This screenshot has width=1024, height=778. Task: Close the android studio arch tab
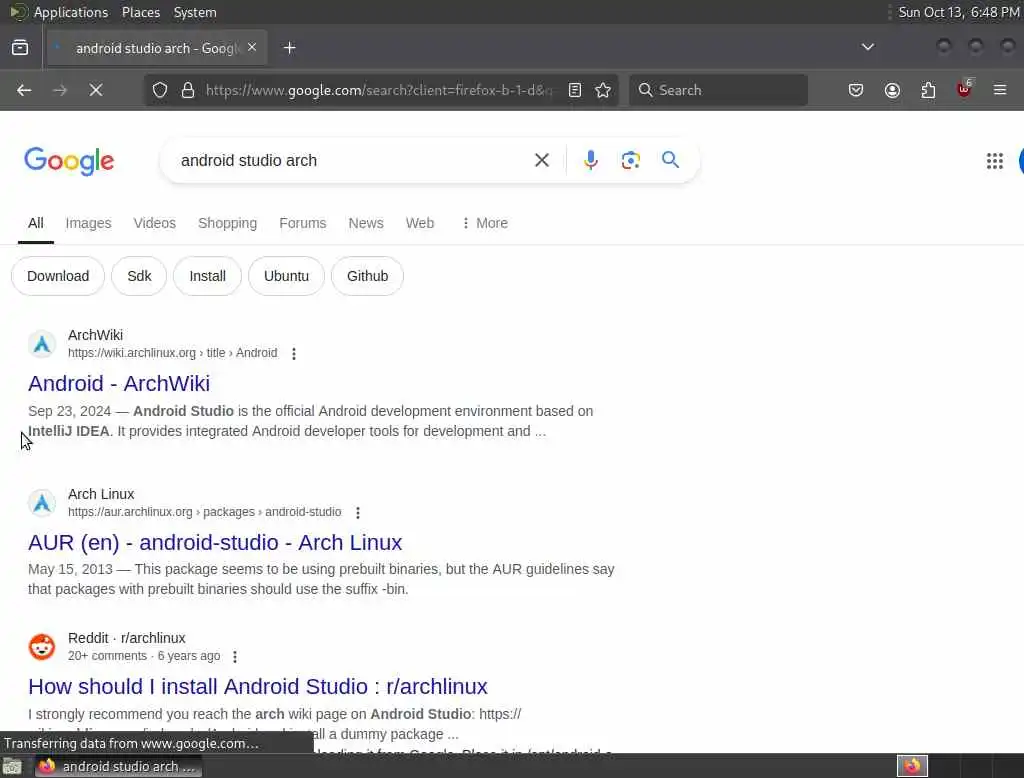pyautogui.click(x=252, y=48)
